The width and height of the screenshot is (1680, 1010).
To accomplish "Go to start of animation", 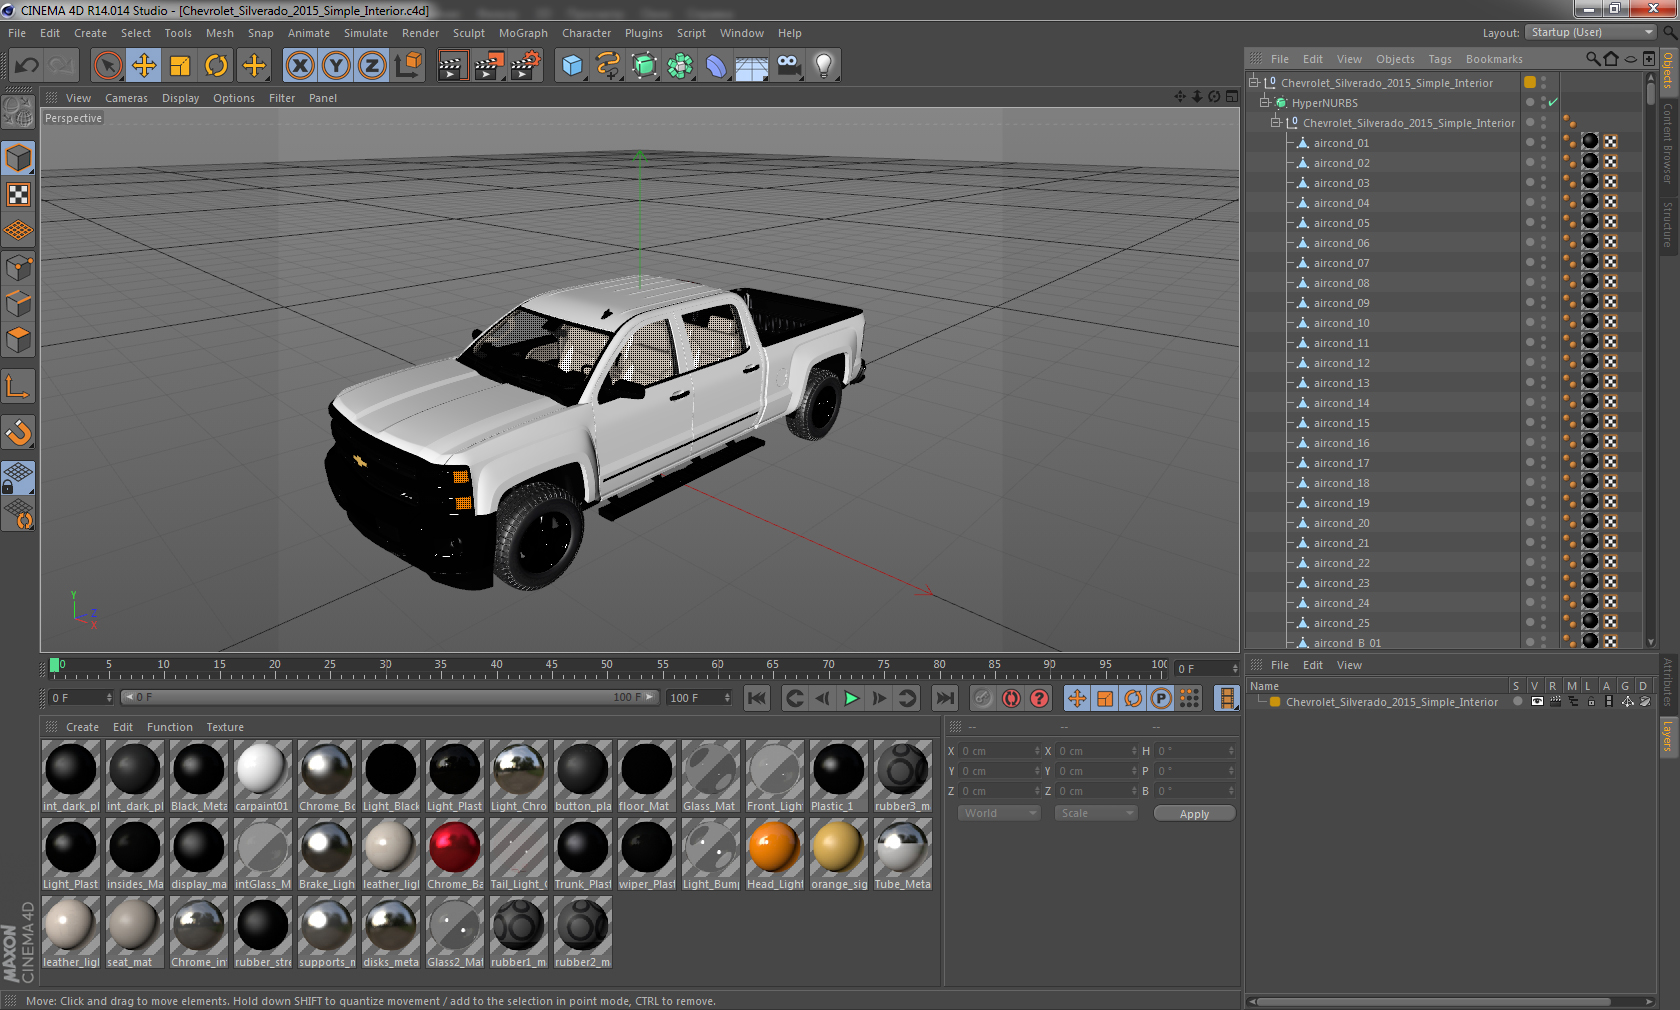I will (757, 698).
